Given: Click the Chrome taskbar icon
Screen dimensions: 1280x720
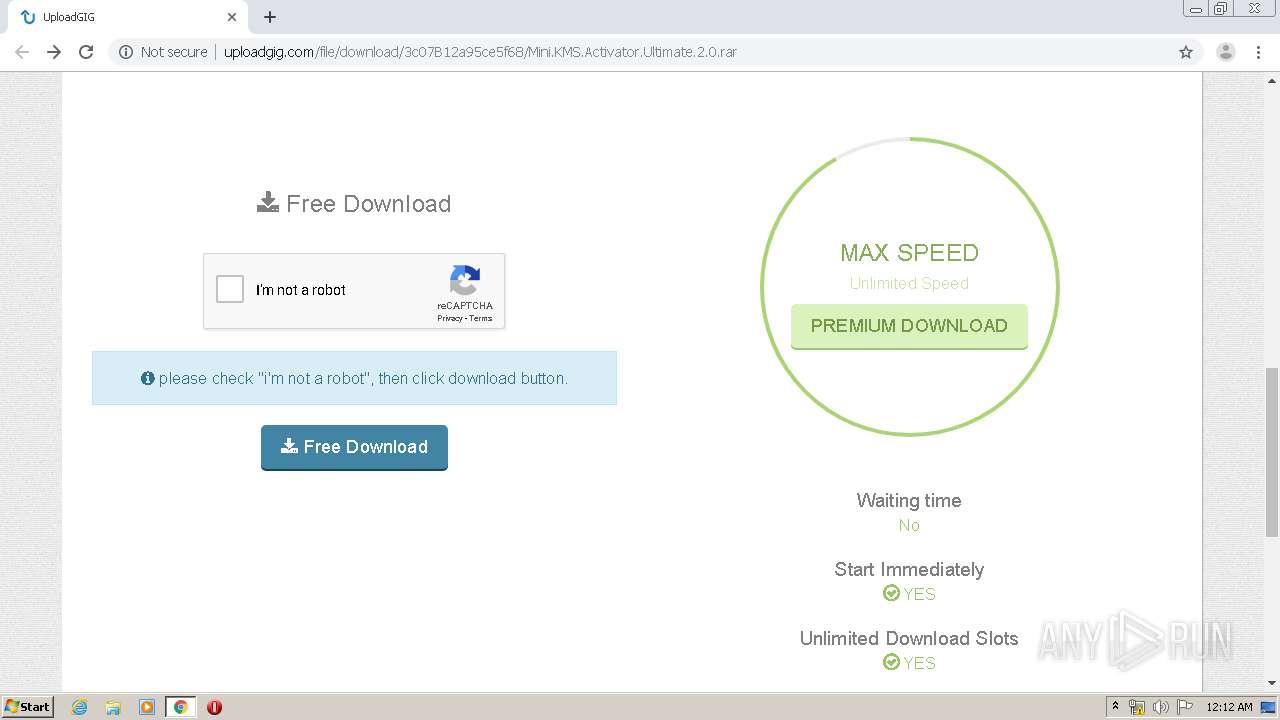Looking at the screenshot, I should pos(180,707).
